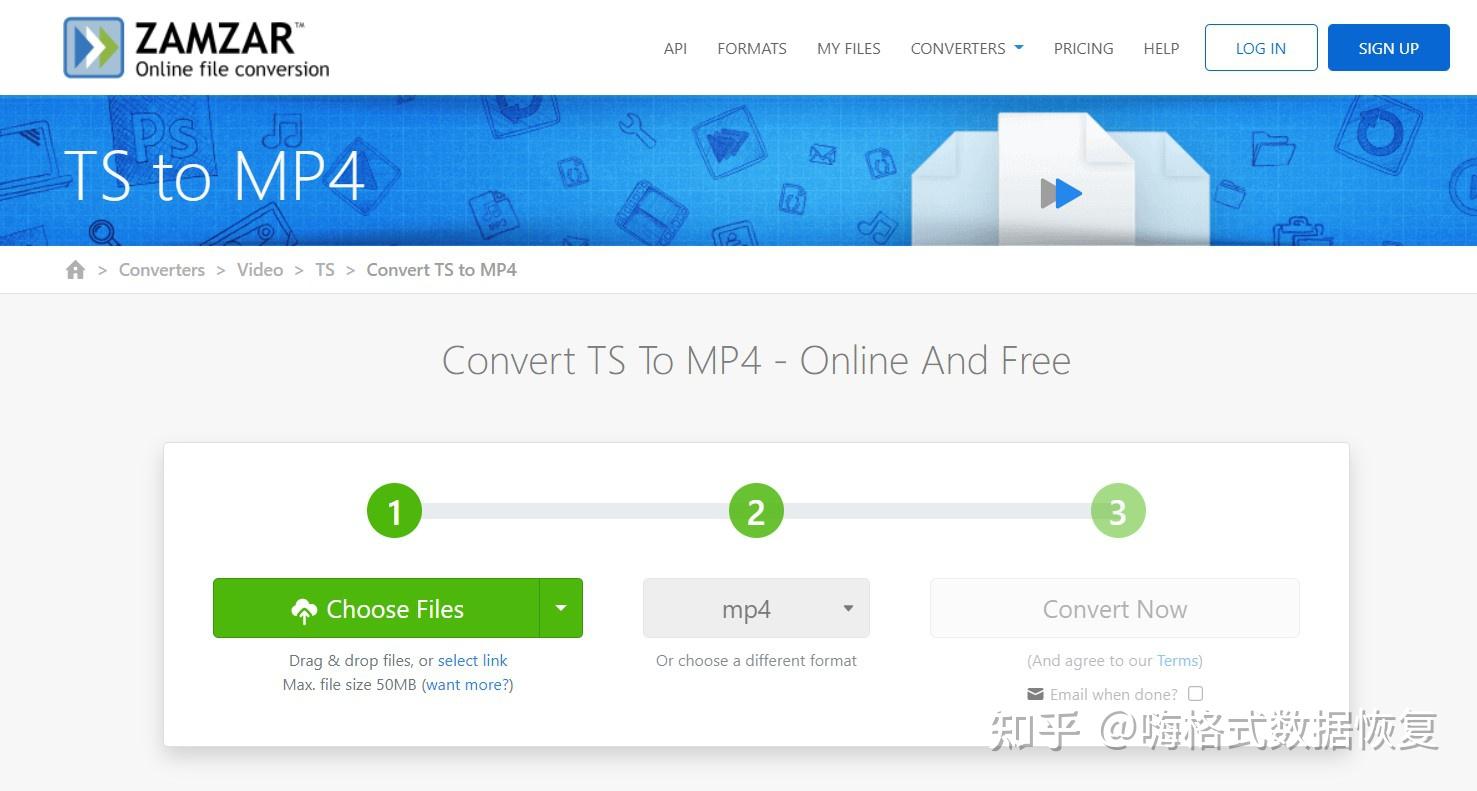Click the email envelope icon near checkbox
Image resolution: width=1477 pixels, height=791 pixels.
(1035, 693)
